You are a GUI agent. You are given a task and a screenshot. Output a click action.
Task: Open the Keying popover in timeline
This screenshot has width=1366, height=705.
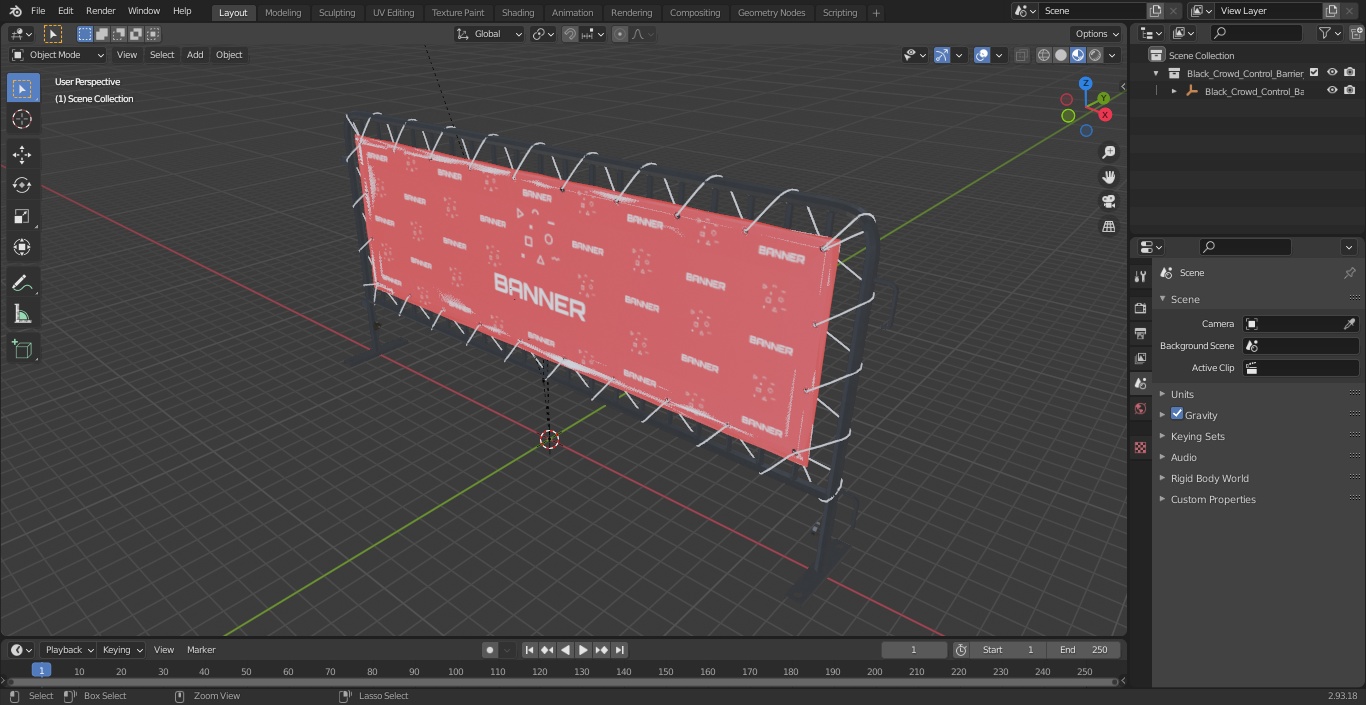click(x=121, y=650)
